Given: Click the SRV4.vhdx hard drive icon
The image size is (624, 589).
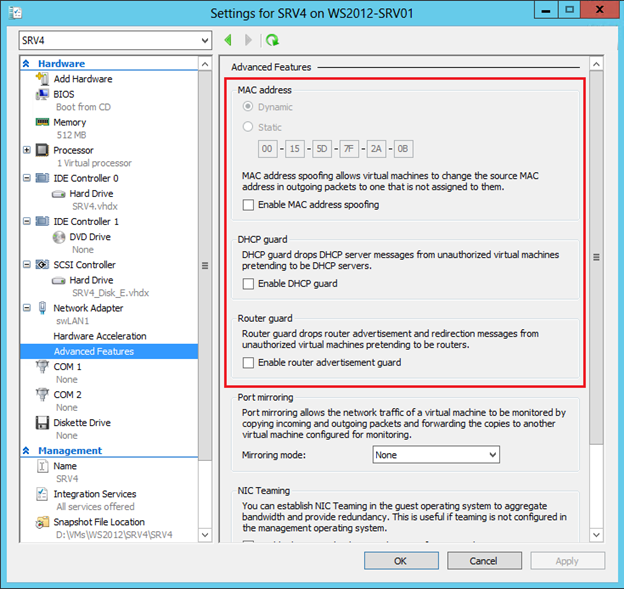Looking at the screenshot, I should (x=58, y=194).
